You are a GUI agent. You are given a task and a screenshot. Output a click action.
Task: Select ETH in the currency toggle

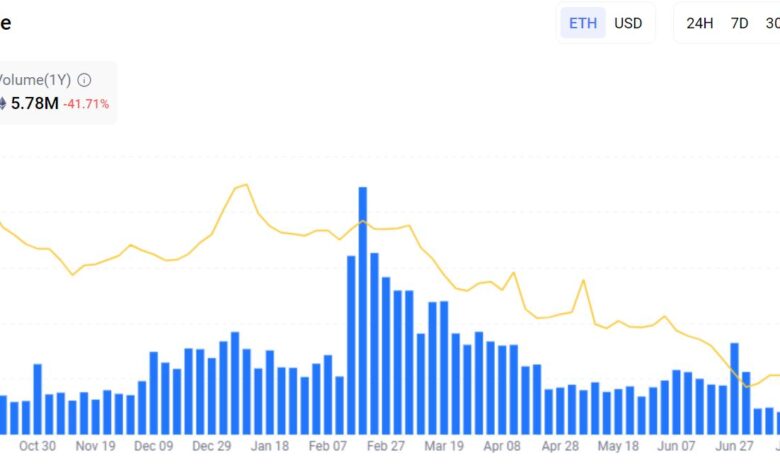pos(583,23)
